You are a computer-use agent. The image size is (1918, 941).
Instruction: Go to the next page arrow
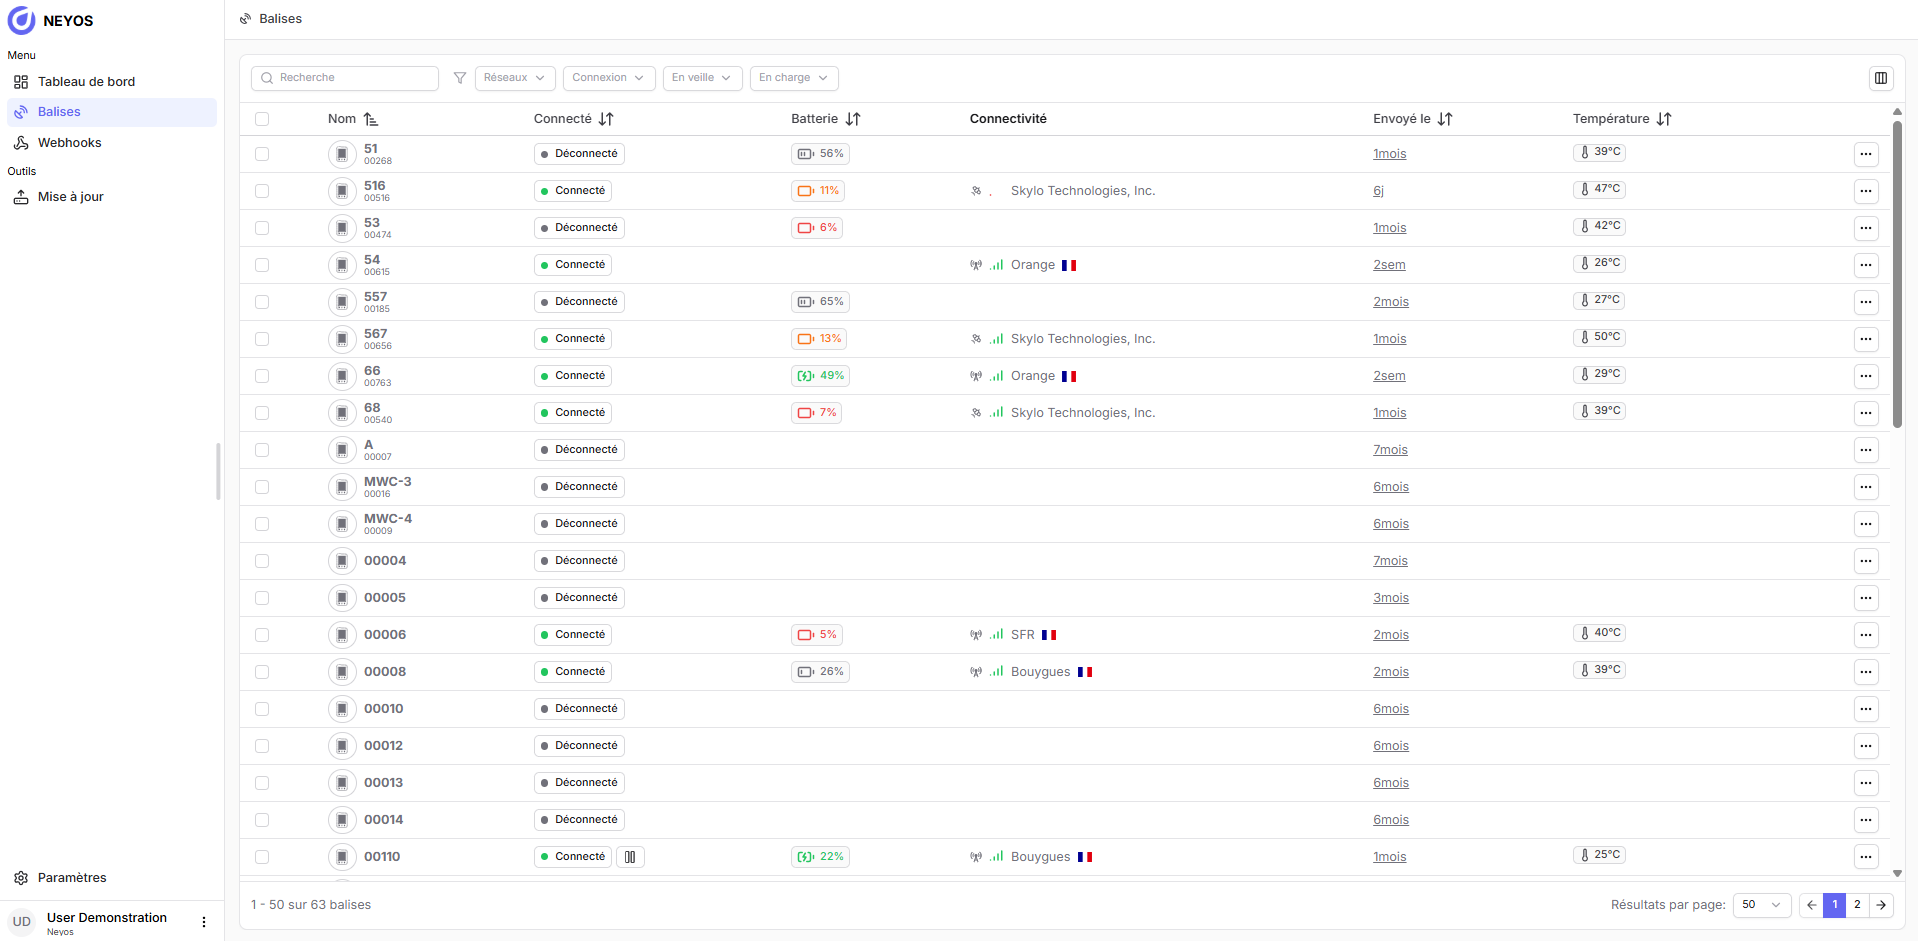coord(1881,905)
